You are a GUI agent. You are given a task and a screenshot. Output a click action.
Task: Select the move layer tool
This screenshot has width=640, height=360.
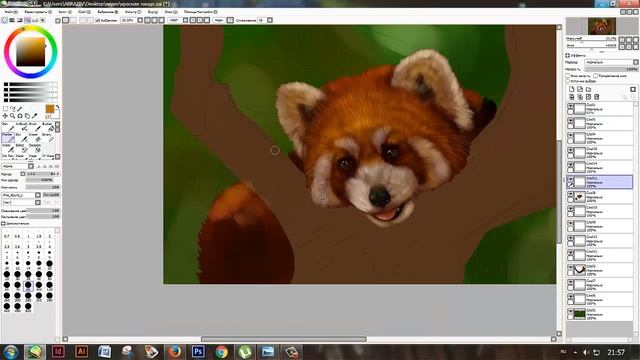5,116
